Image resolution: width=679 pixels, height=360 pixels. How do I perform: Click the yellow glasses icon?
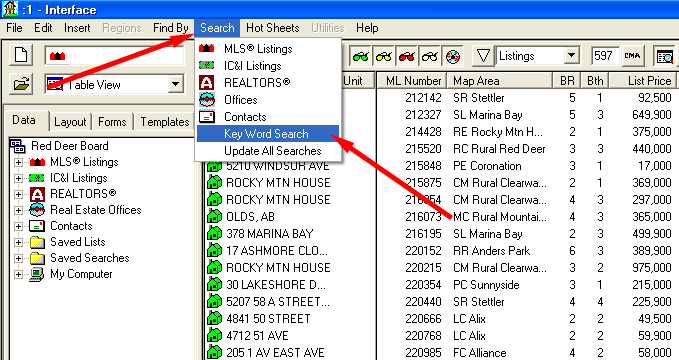click(384, 56)
